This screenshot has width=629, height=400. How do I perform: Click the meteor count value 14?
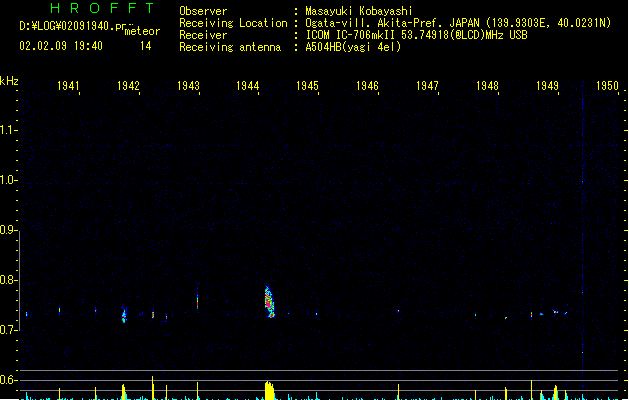(146, 46)
